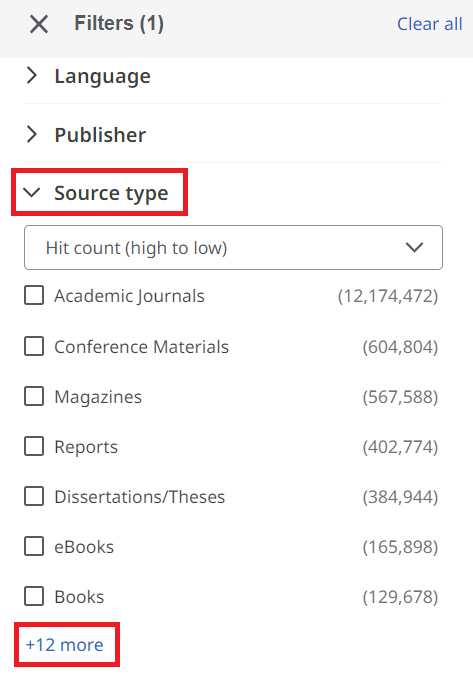Click the Filters (1) title
Viewport: 473px width, 677px height.
[x=119, y=23]
